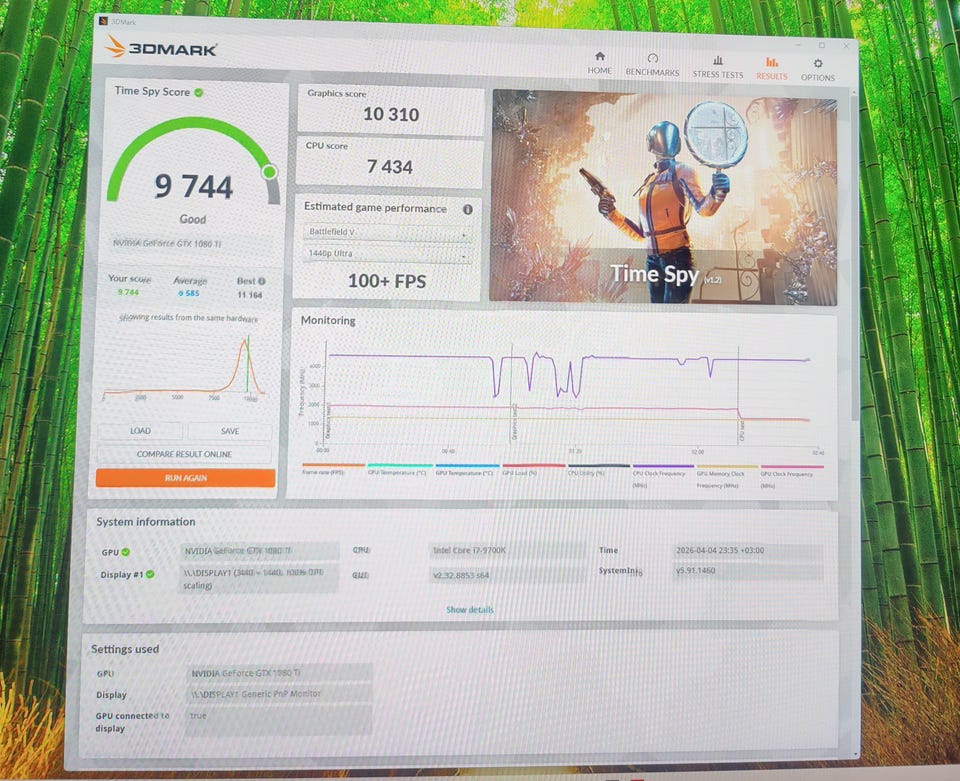Select the Results tab

tap(771, 69)
